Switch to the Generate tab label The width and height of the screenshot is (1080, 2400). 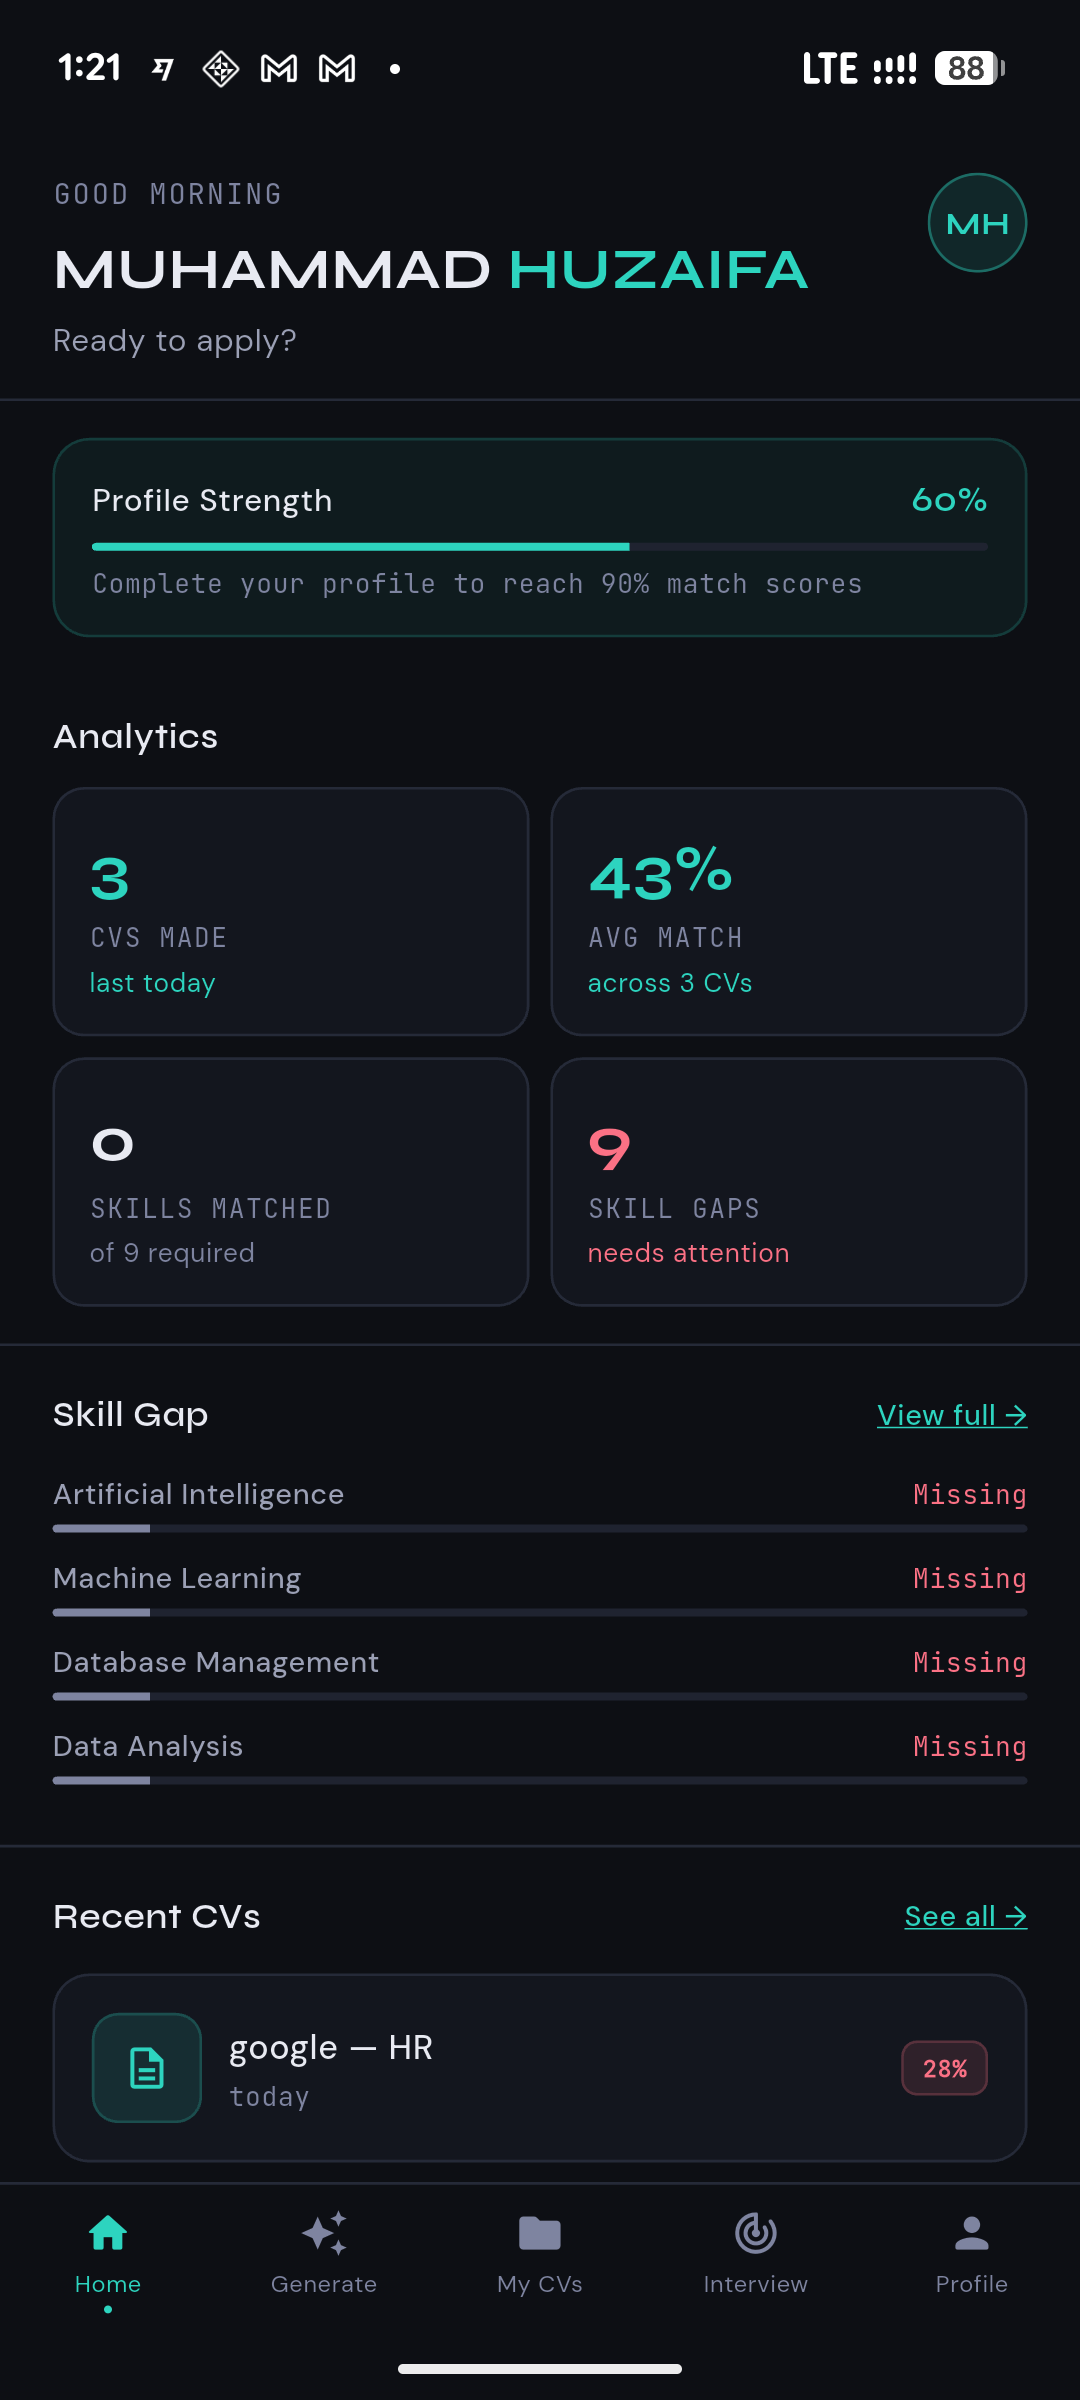point(324,2284)
